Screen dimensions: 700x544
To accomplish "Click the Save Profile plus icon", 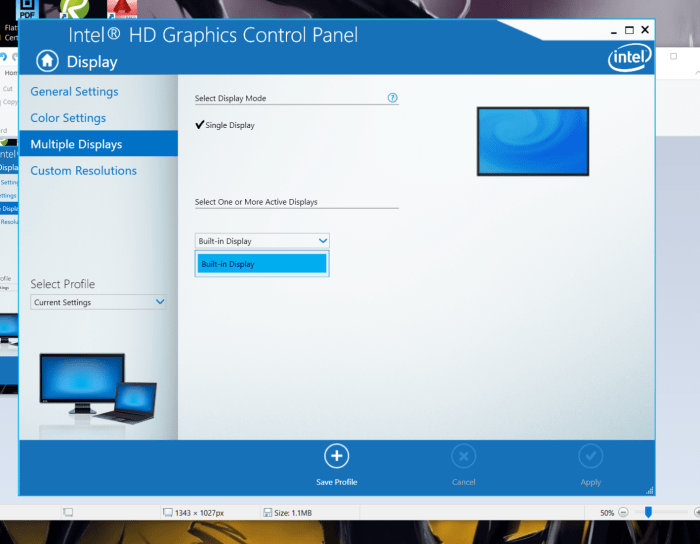I will pyautogui.click(x=337, y=456).
